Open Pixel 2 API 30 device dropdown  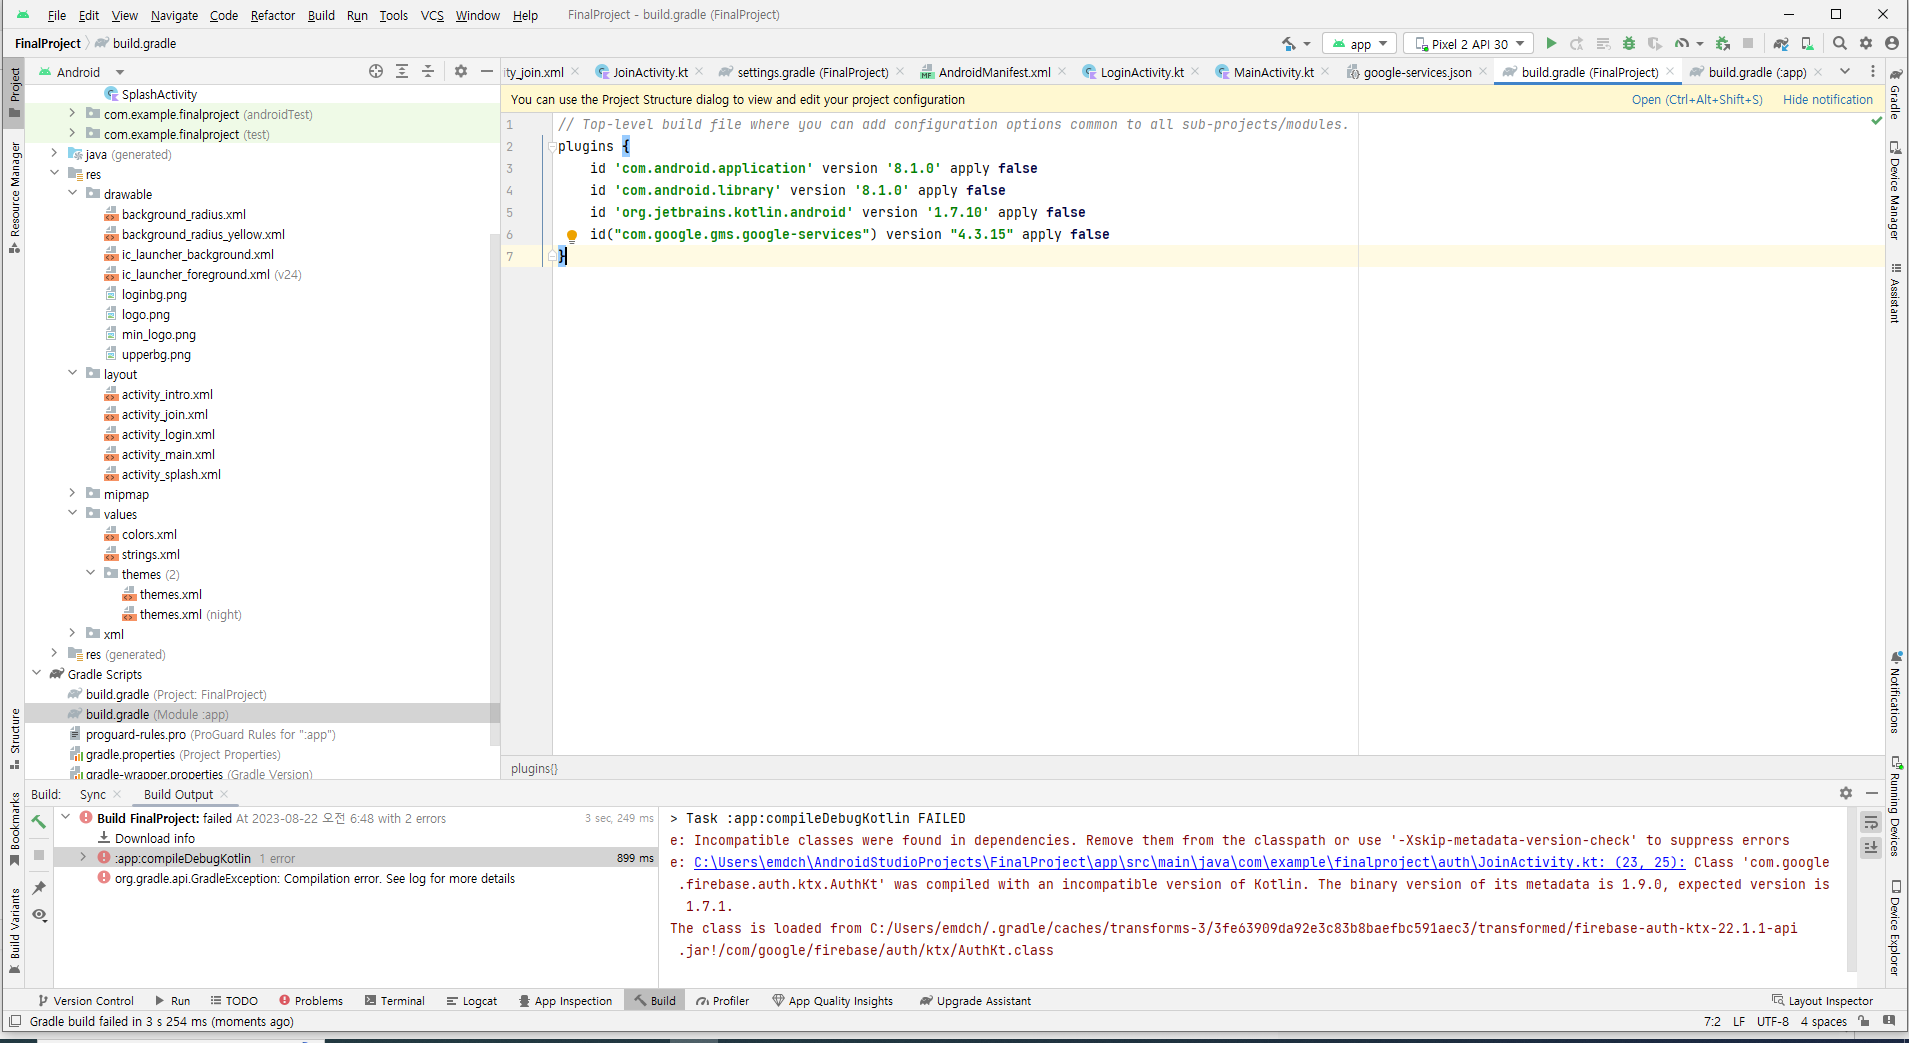click(1468, 44)
